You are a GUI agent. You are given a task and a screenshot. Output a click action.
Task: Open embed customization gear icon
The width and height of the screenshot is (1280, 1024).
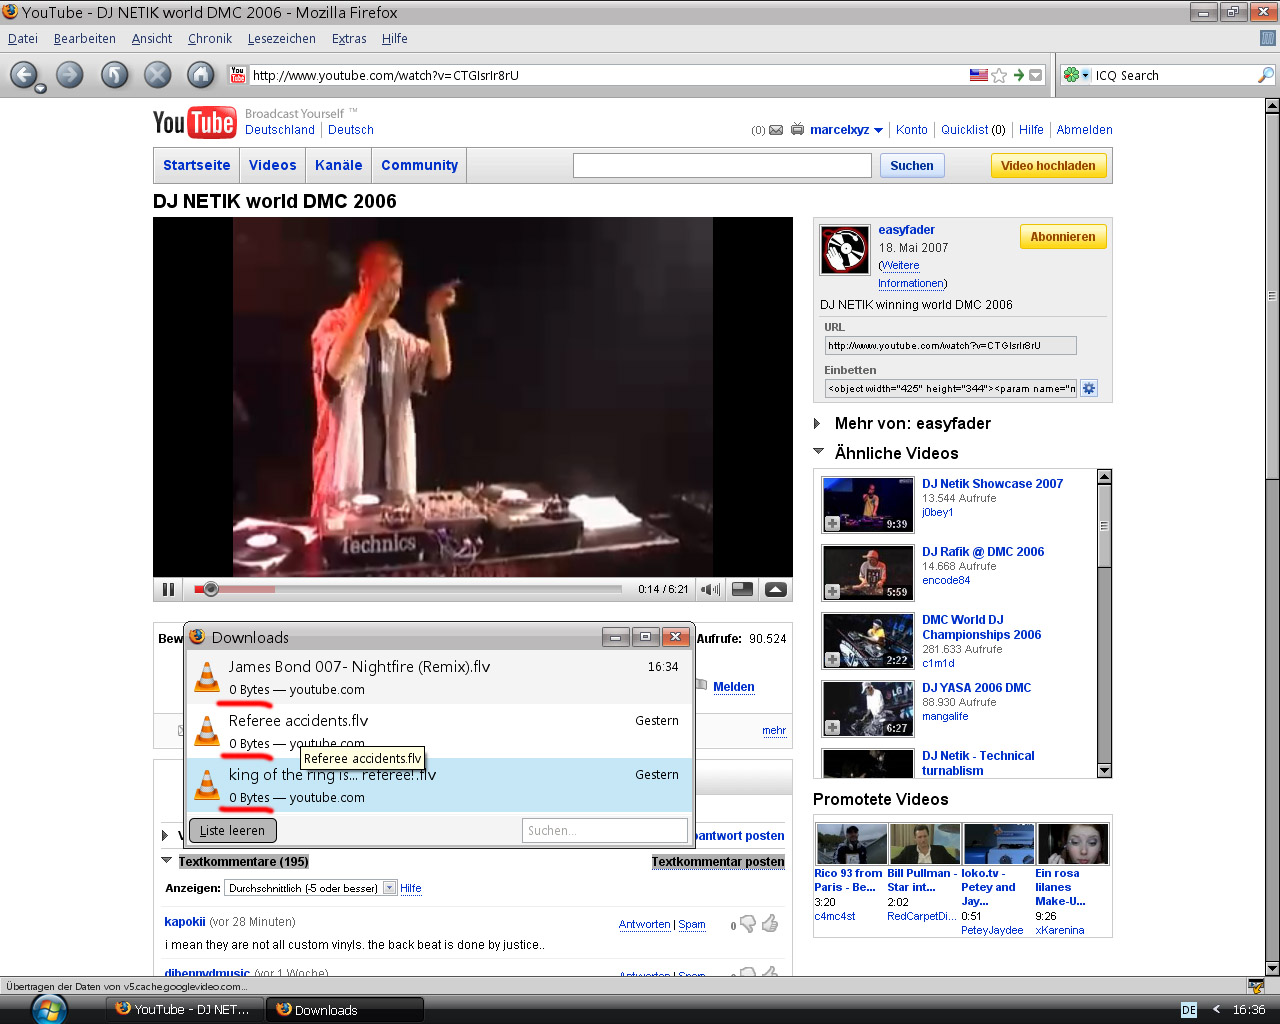pyautogui.click(x=1089, y=388)
